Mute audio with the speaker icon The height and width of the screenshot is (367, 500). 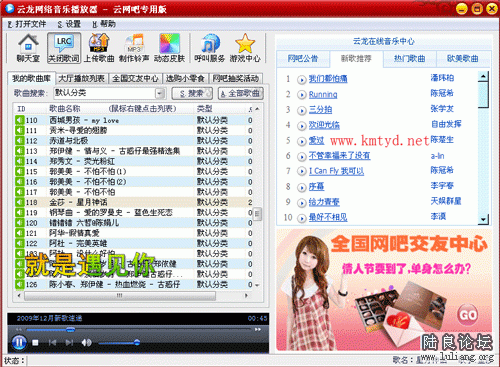(x=86, y=342)
